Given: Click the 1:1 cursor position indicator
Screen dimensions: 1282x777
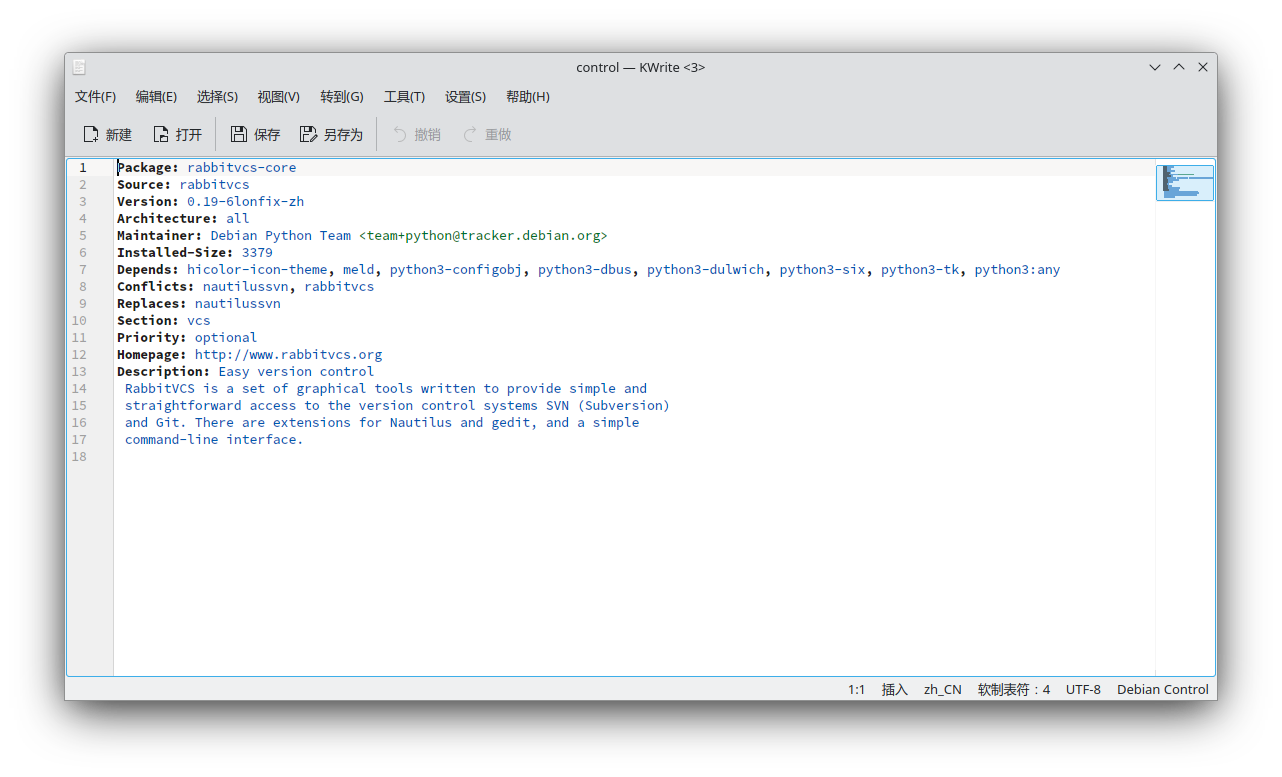Looking at the screenshot, I should click(x=856, y=689).
